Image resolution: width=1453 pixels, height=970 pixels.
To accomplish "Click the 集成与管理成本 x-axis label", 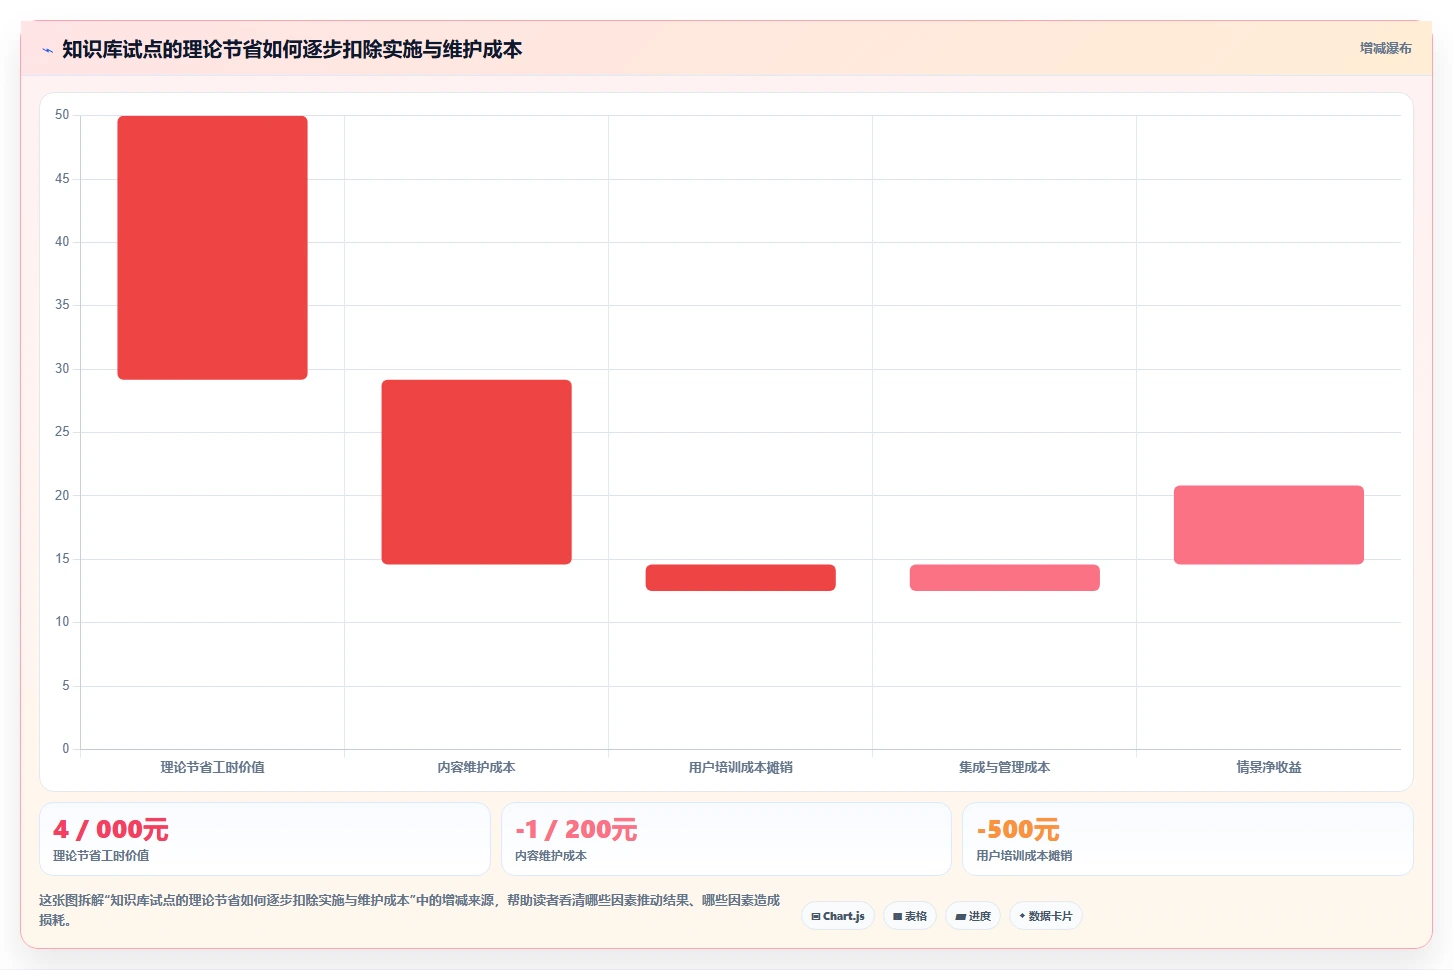I will tap(1004, 767).
